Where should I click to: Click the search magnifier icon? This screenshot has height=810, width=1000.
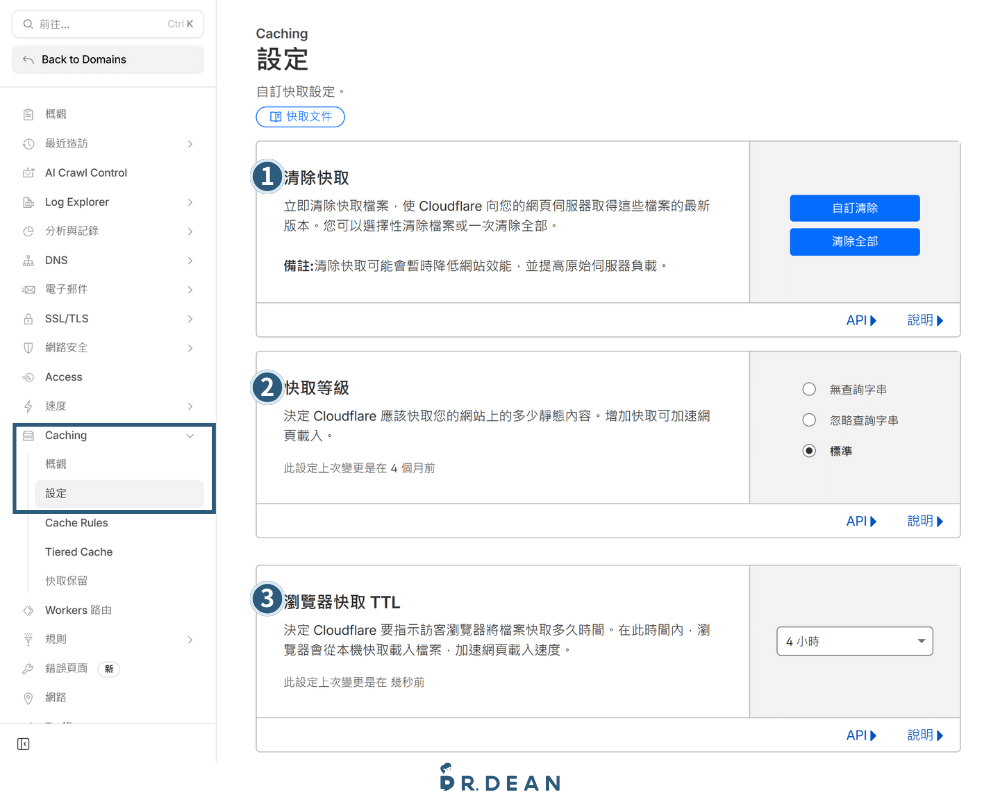pyautogui.click(x=28, y=24)
